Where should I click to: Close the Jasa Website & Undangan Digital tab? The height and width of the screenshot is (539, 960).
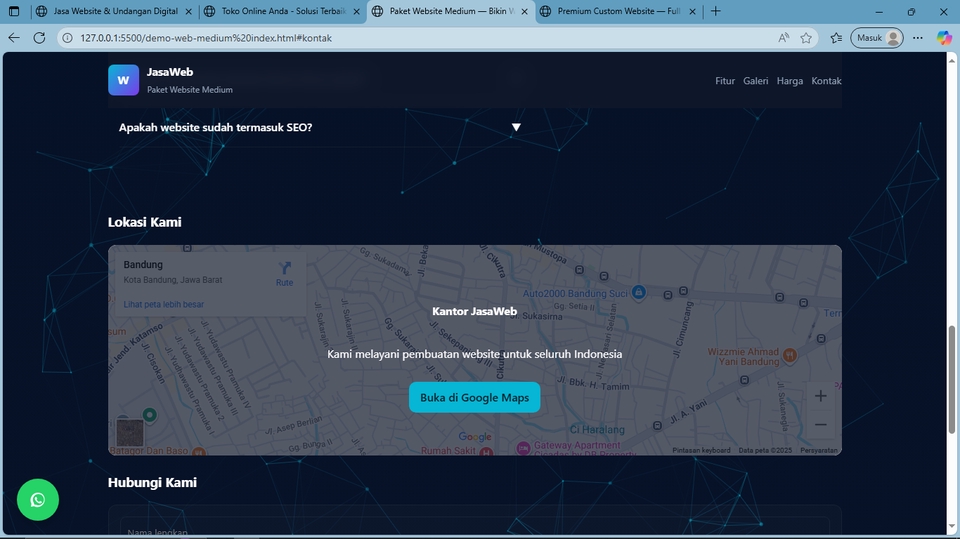tap(189, 12)
